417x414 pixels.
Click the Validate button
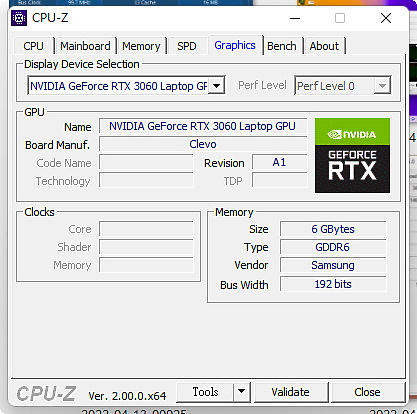point(291,392)
